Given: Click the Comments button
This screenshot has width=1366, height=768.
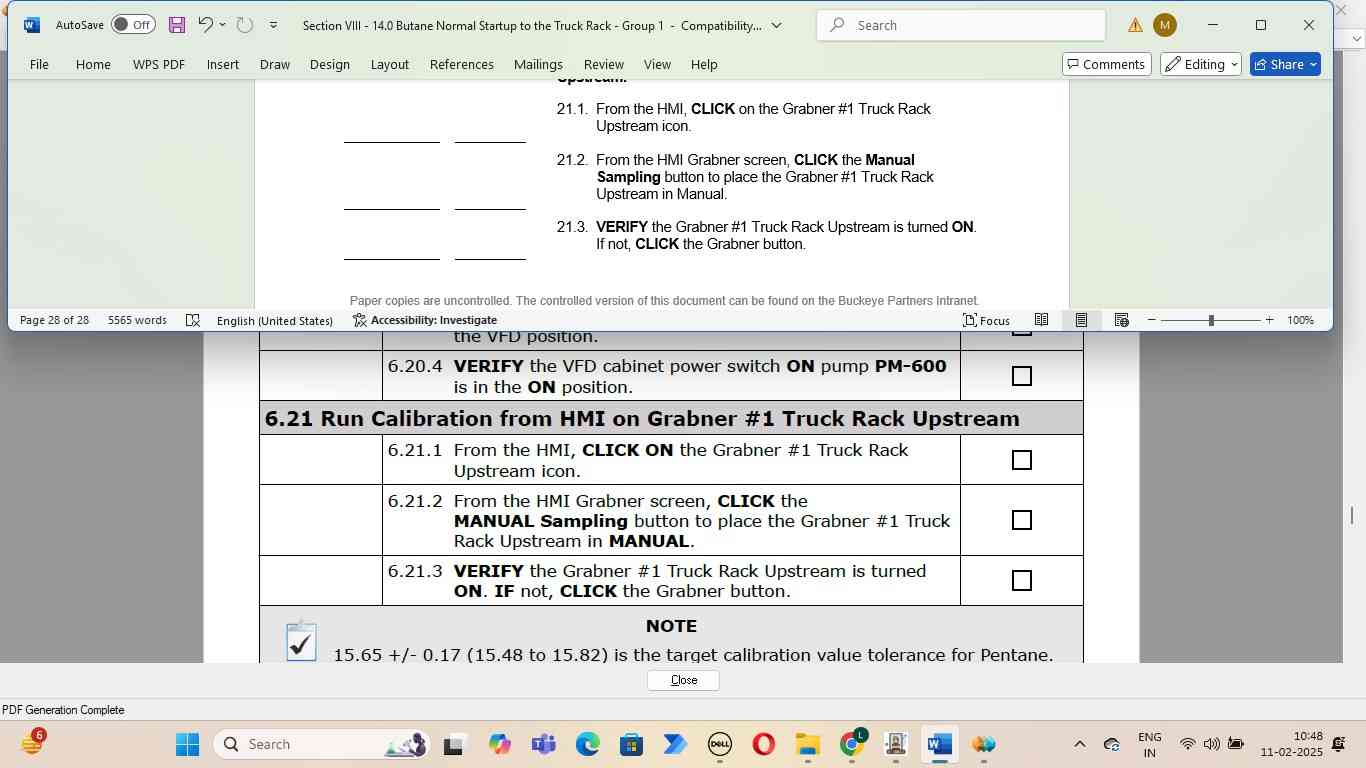Looking at the screenshot, I should point(1106,64).
